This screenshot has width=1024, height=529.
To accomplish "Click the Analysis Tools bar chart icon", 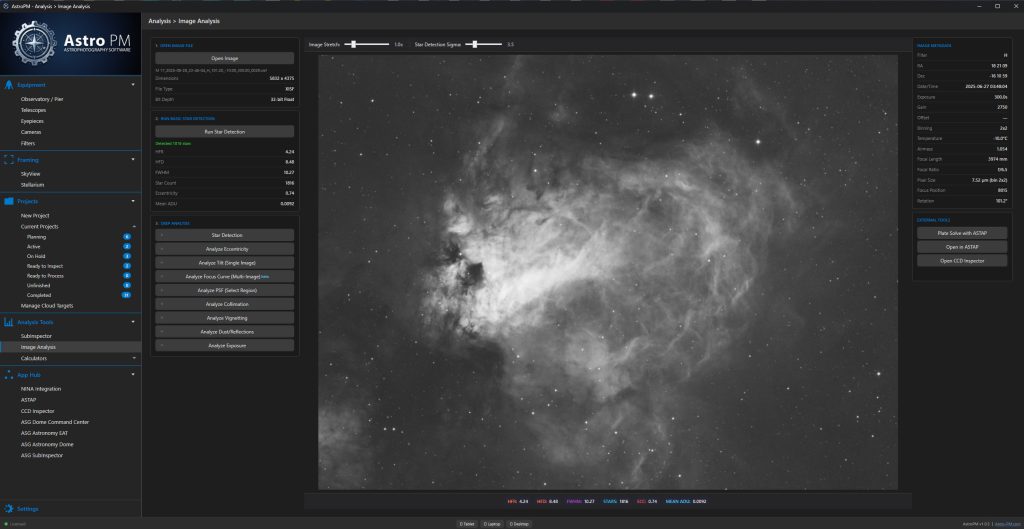I will click(x=9, y=322).
